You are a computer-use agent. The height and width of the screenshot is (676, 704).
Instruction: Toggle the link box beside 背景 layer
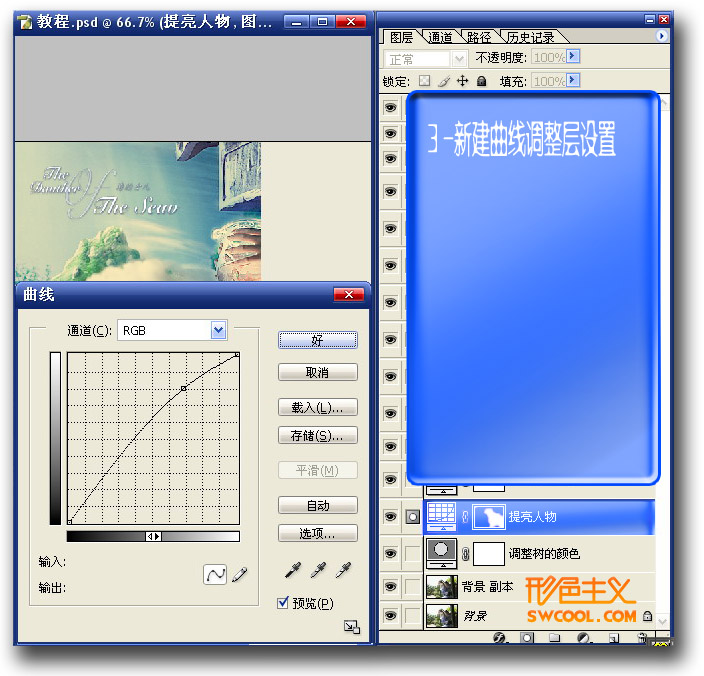[412, 615]
